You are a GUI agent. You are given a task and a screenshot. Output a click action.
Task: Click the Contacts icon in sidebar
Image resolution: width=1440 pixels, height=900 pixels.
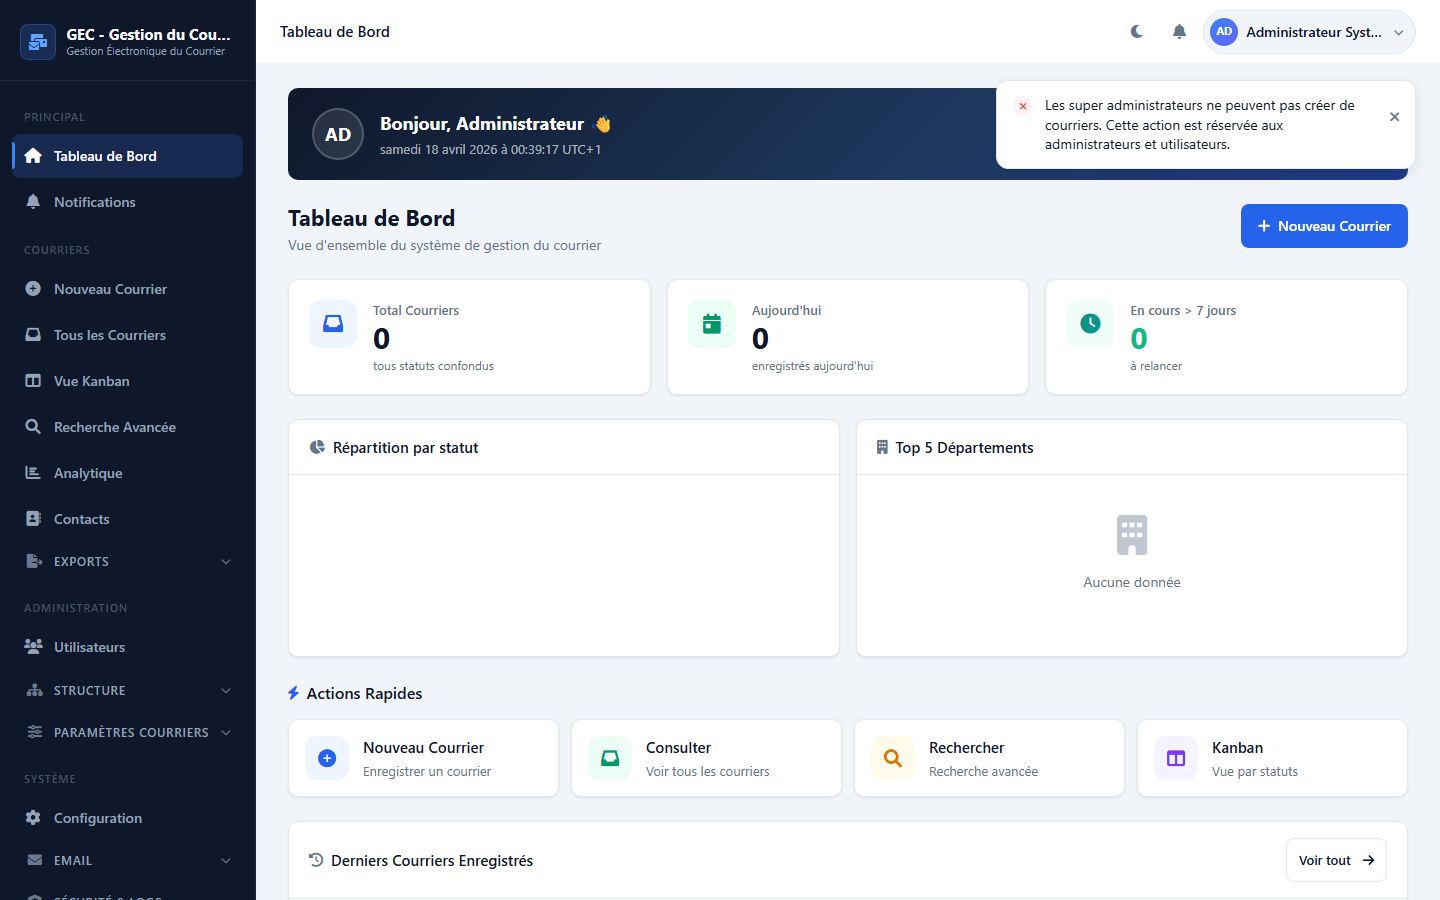click(x=33, y=519)
